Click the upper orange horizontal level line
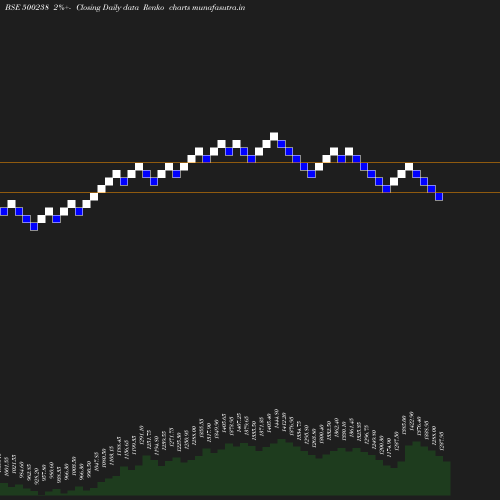Screen dimensions: 500x500 [x=250, y=163]
